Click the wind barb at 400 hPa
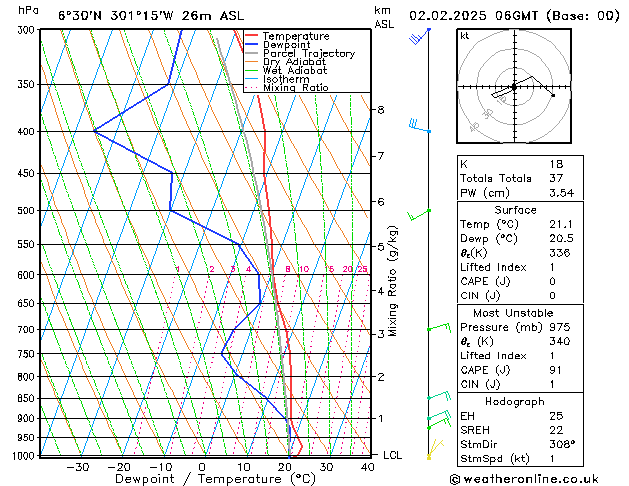This screenshot has height=486, width=629. (419, 125)
